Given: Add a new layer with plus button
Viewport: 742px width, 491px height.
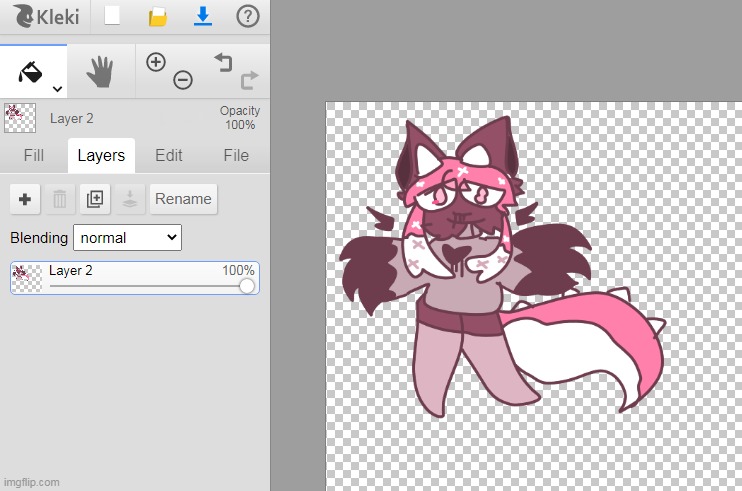Looking at the screenshot, I should (x=25, y=199).
